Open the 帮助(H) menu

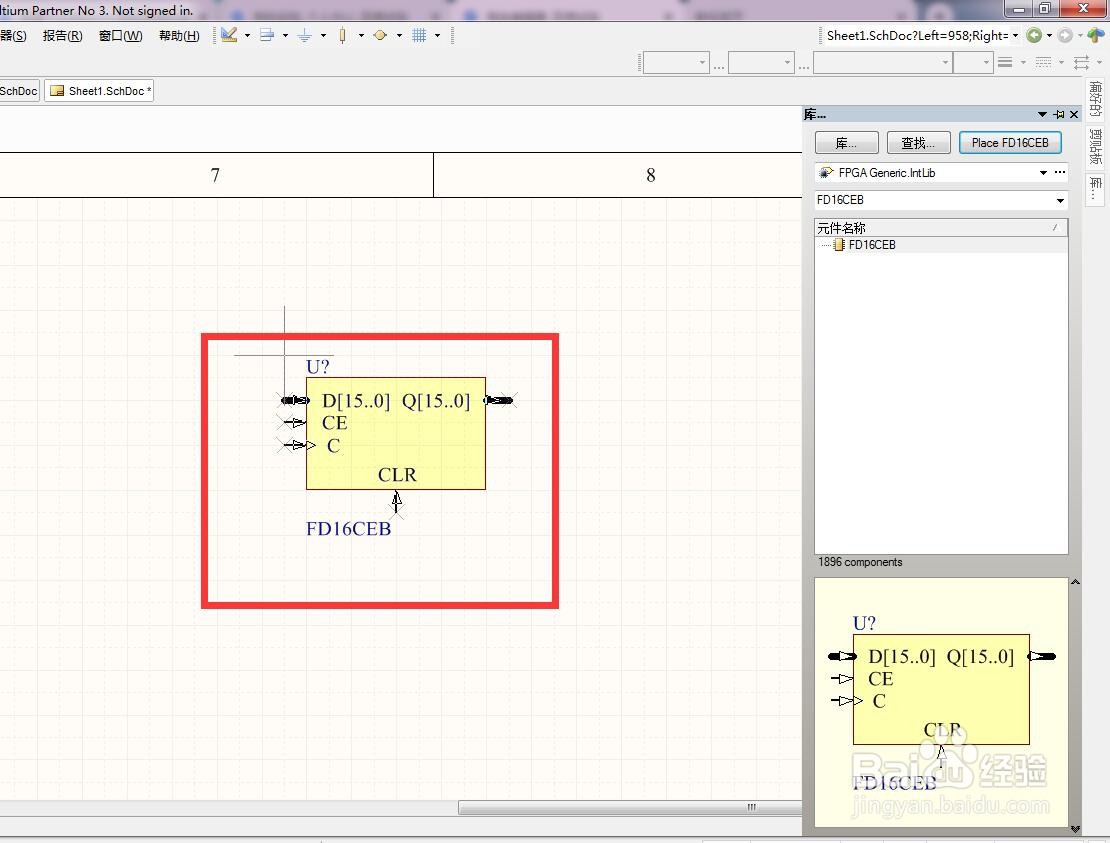click(179, 35)
